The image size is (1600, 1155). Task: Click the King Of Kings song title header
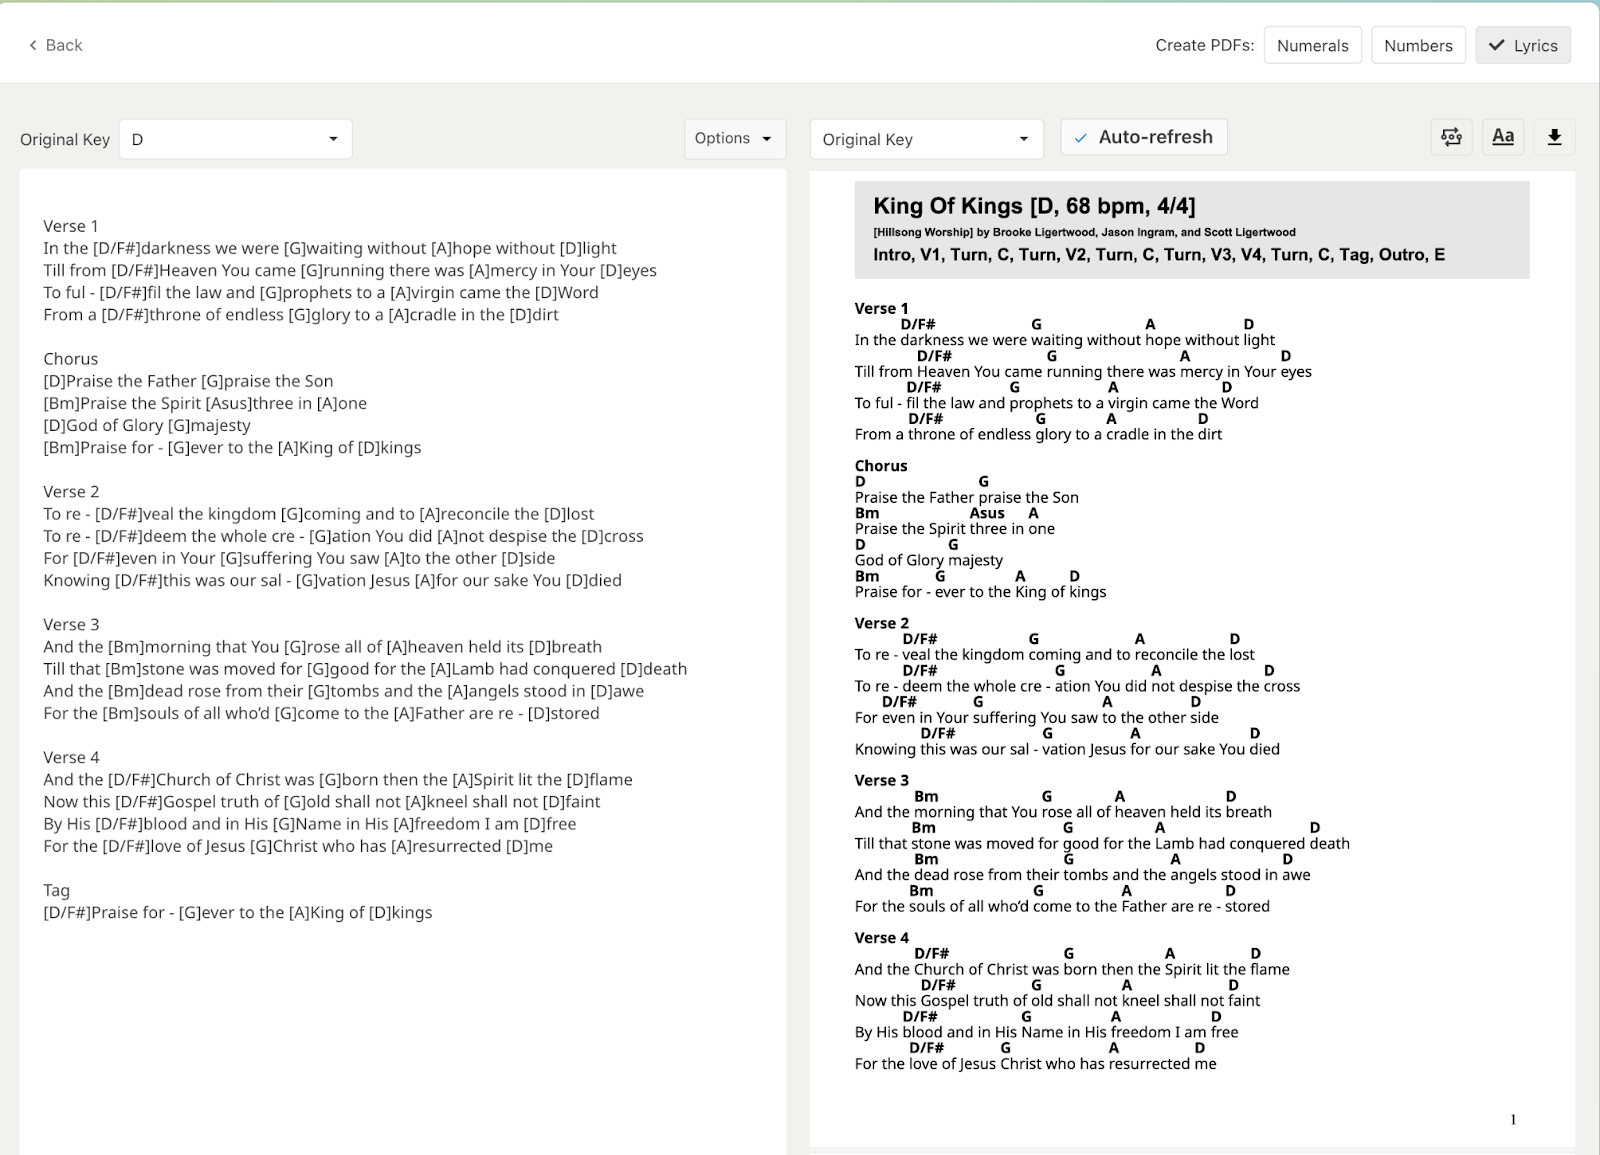1036,206
